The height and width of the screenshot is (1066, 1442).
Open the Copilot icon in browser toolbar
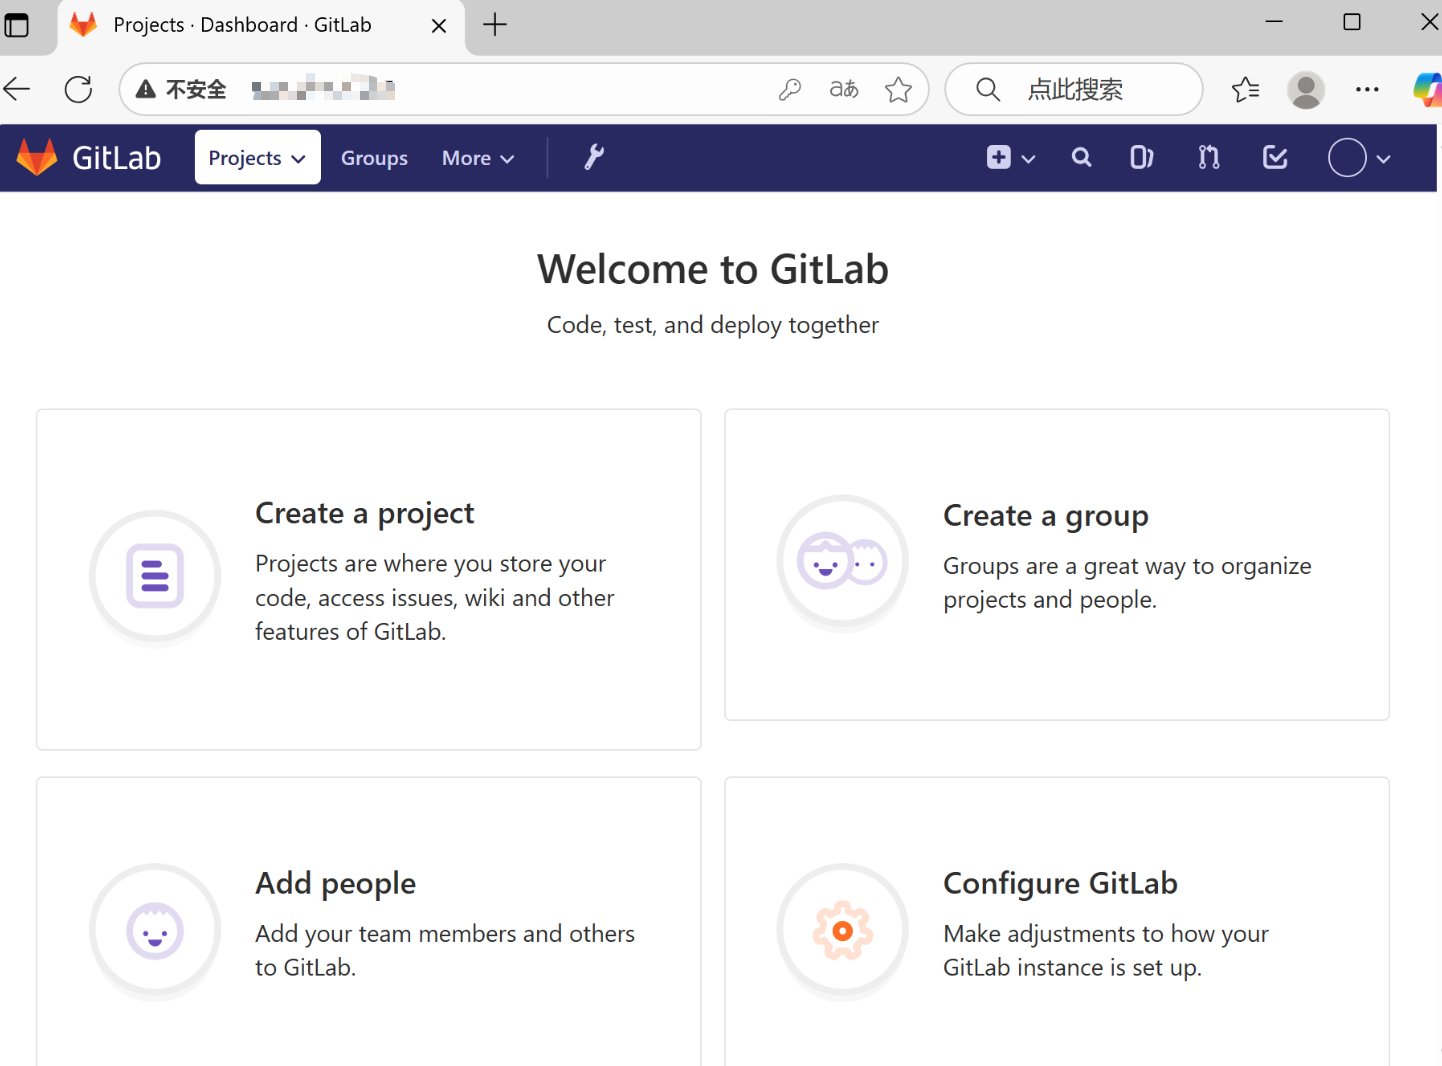pos(1427,89)
